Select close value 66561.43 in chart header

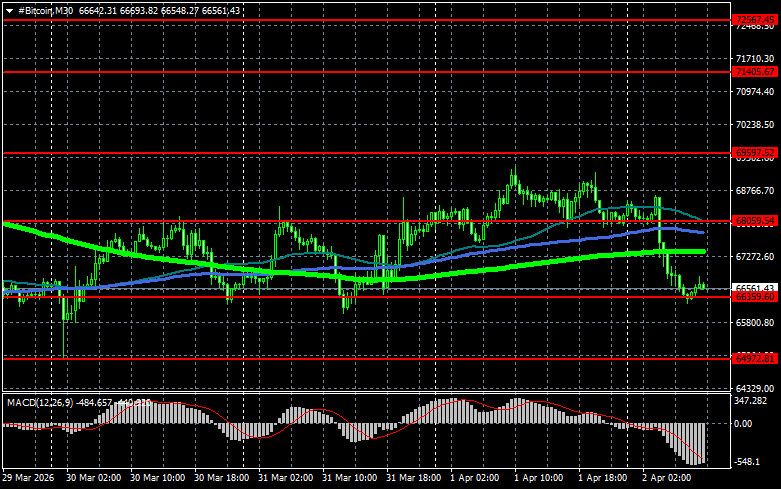[x=221, y=10]
